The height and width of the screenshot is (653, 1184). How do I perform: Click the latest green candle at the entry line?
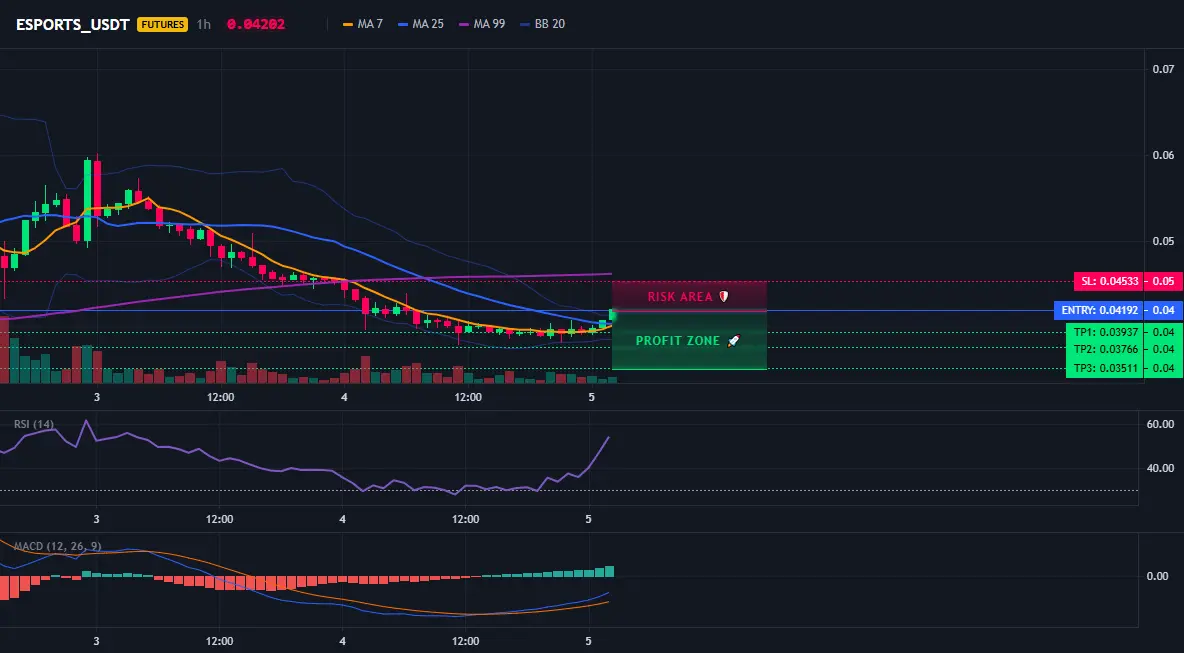click(x=612, y=315)
